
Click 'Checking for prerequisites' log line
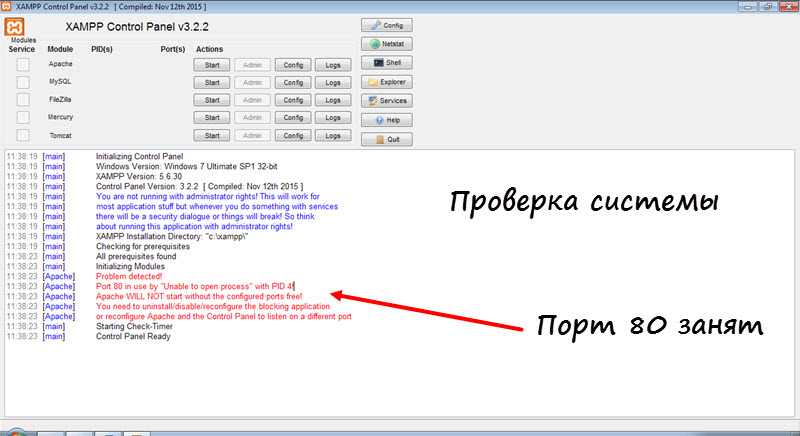(x=143, y=246)
